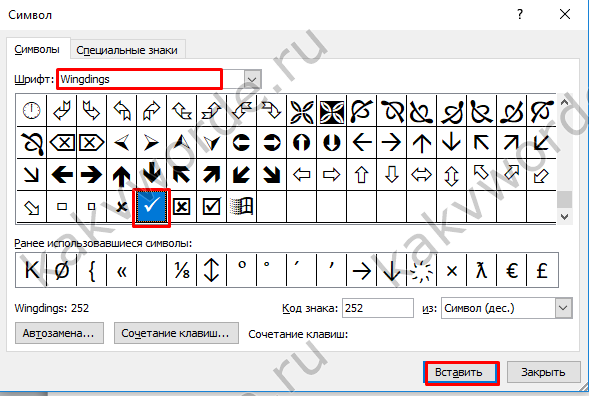Select the black circle with up arrow symbol
Image resolution: width=589 pixels, height=396 pixels.
pos(302,143)
